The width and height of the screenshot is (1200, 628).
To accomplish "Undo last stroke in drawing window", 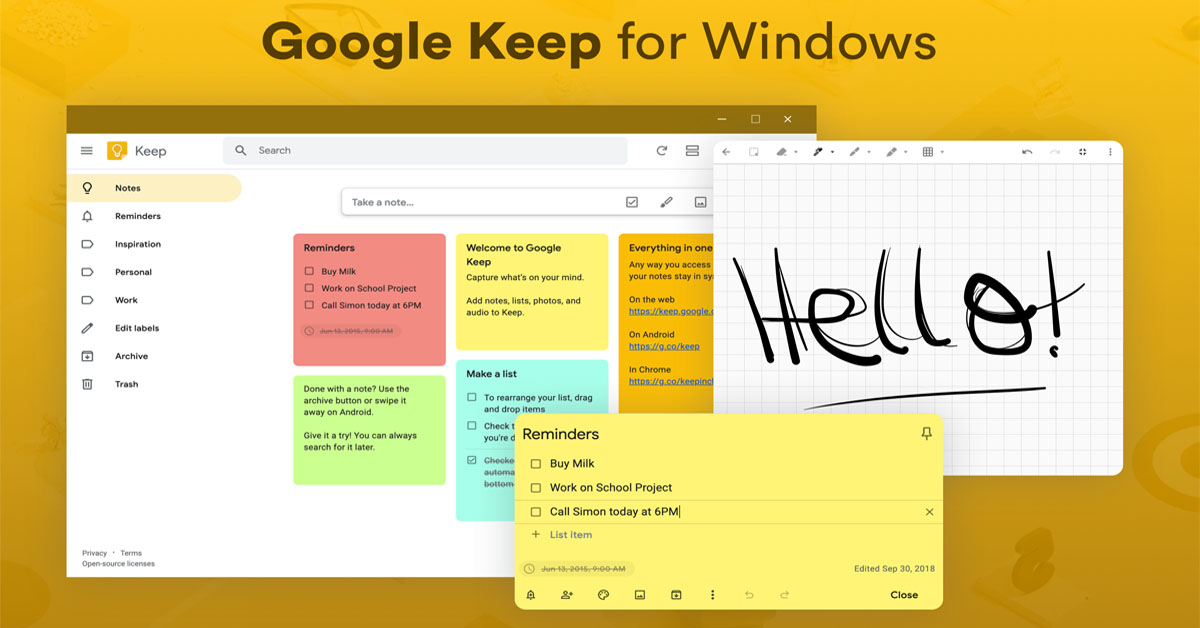I will pyautogui.click(x=1027, y=152).
